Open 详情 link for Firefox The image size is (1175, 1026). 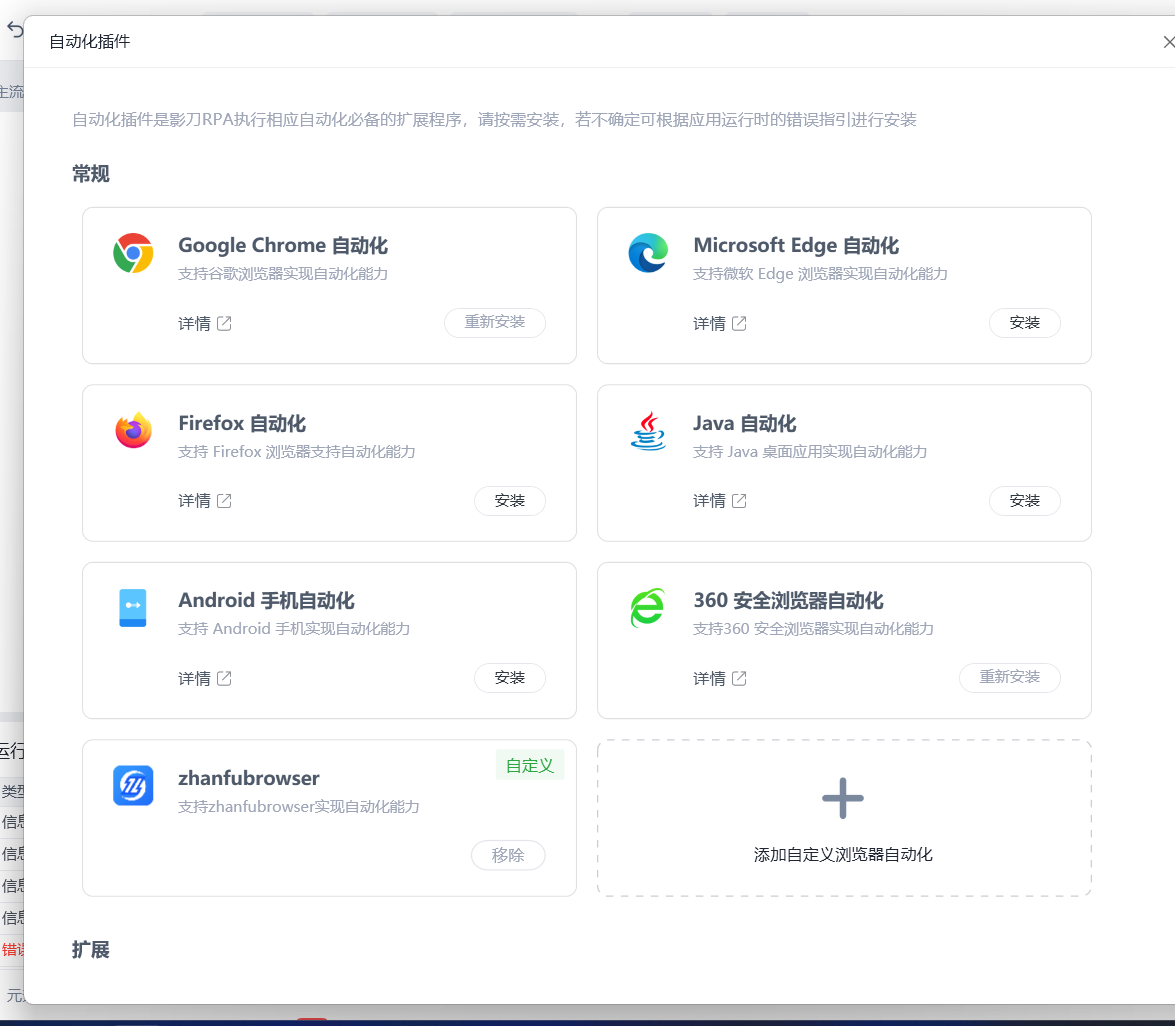point(194,501)
